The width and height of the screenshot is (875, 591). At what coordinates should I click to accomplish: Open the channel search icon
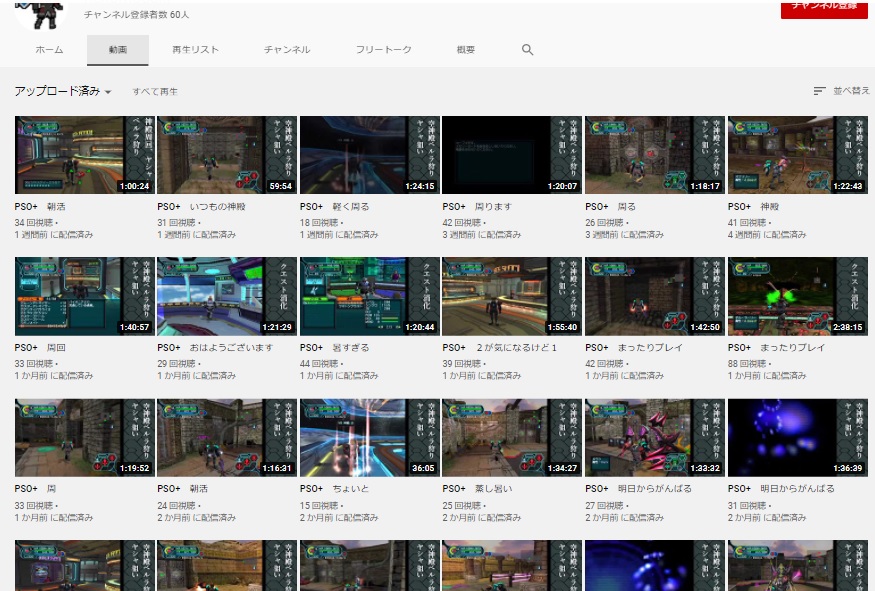[x=527, y=50]
